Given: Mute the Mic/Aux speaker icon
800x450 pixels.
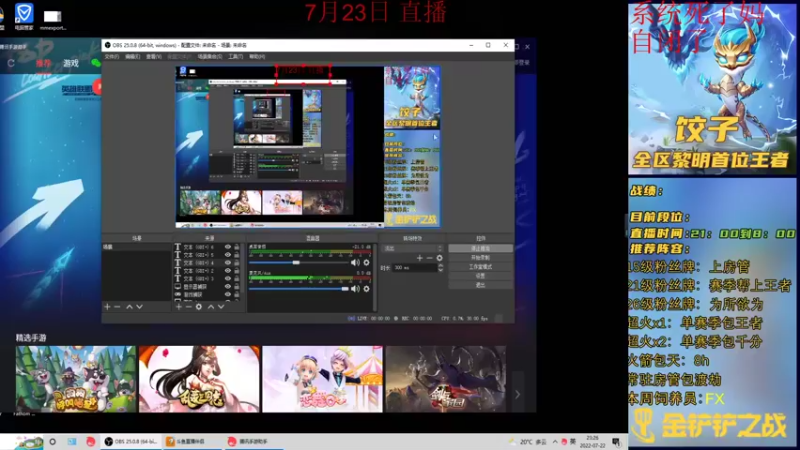Looking at the screenshot, I should (355, 289).
